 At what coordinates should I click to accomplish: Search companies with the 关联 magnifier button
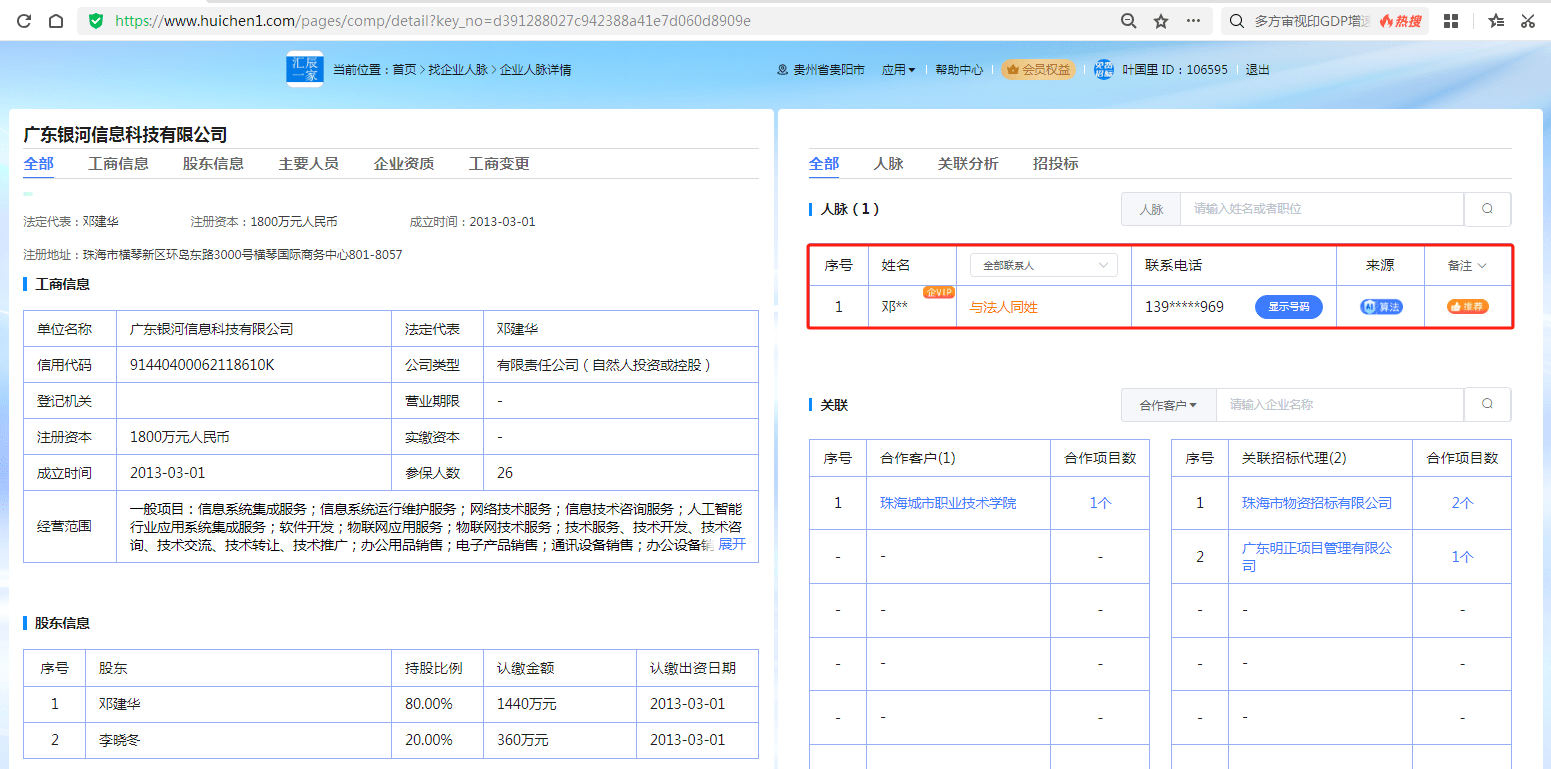tap(1487, 404)
